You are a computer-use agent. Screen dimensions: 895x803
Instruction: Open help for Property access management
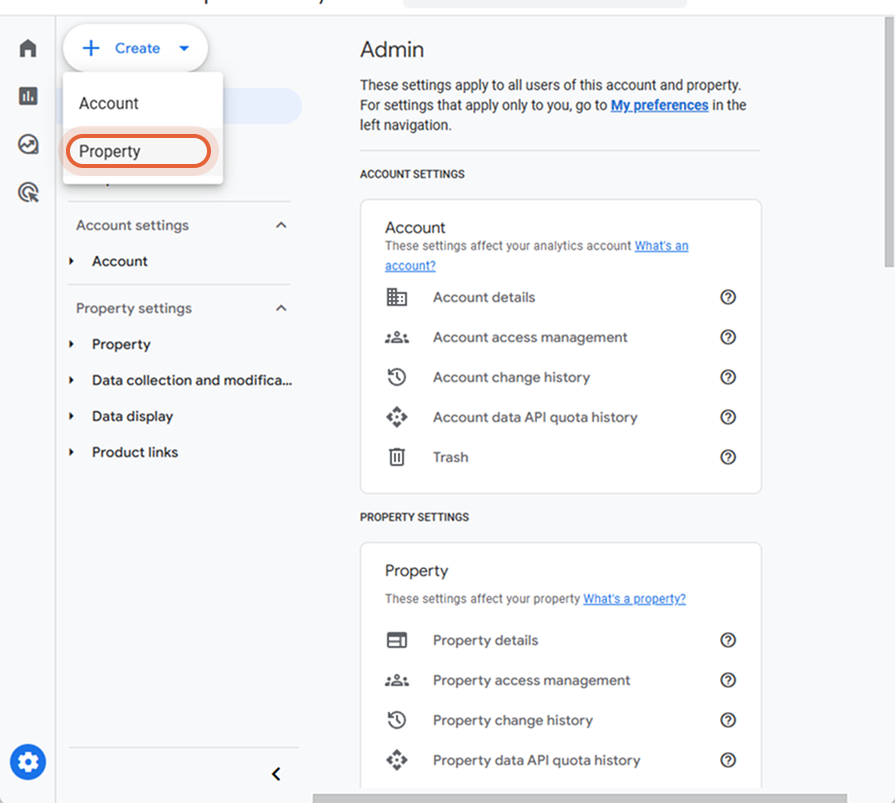[x=728, y=680]
